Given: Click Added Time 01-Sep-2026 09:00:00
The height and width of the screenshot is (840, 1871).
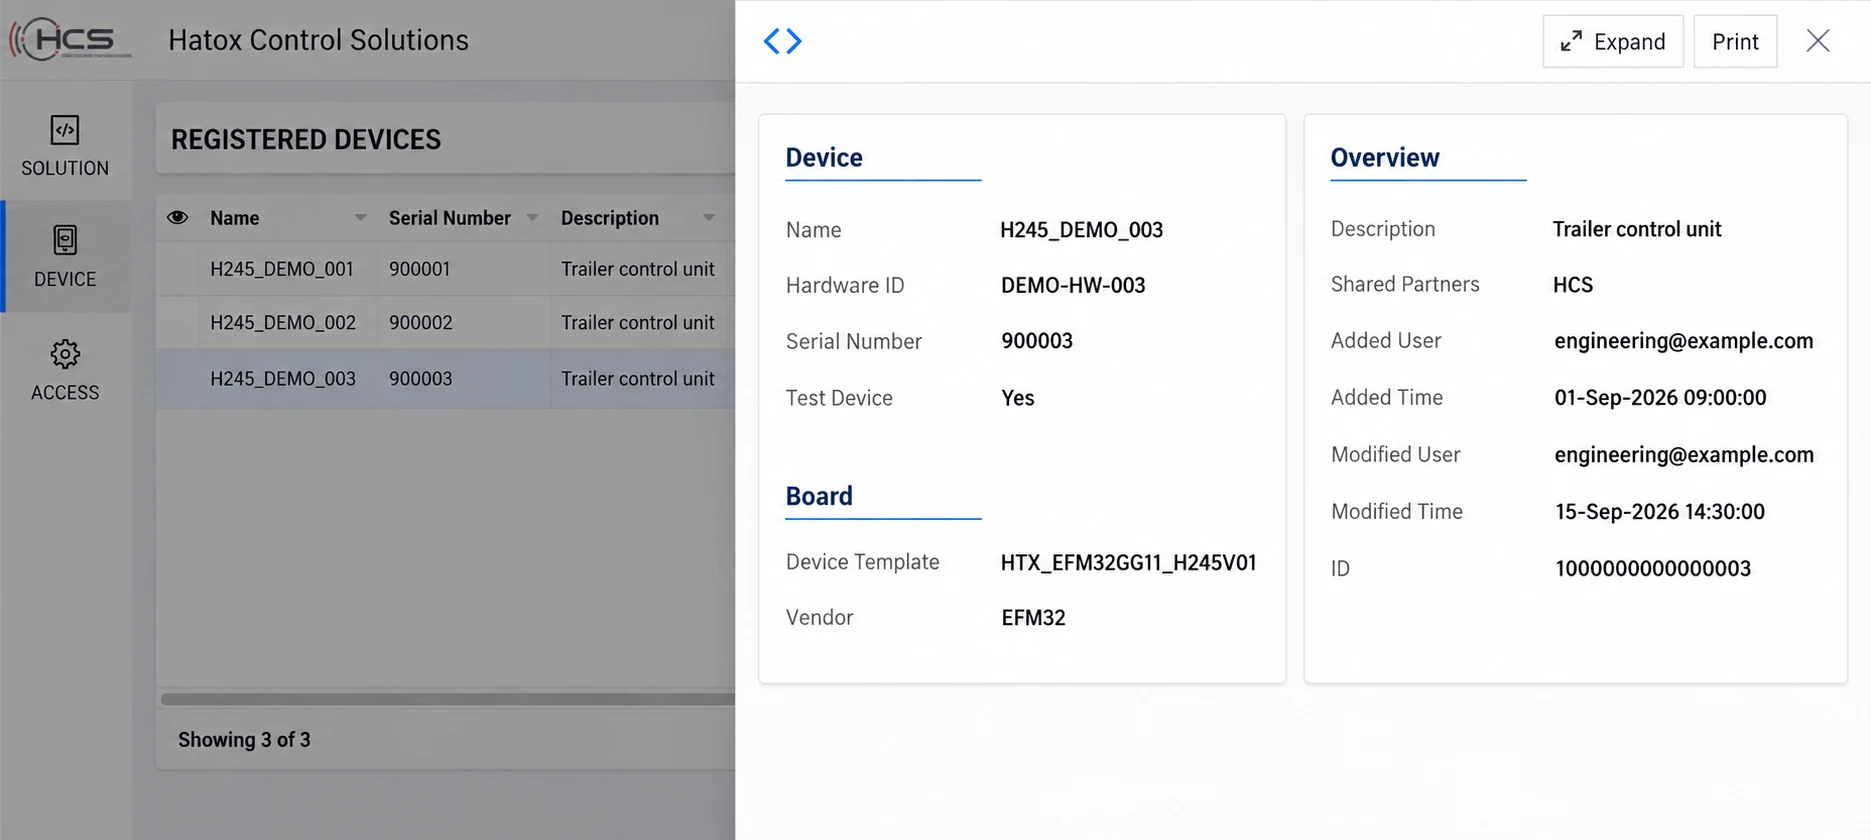Looking at the screenshot, I should 1660,397.
